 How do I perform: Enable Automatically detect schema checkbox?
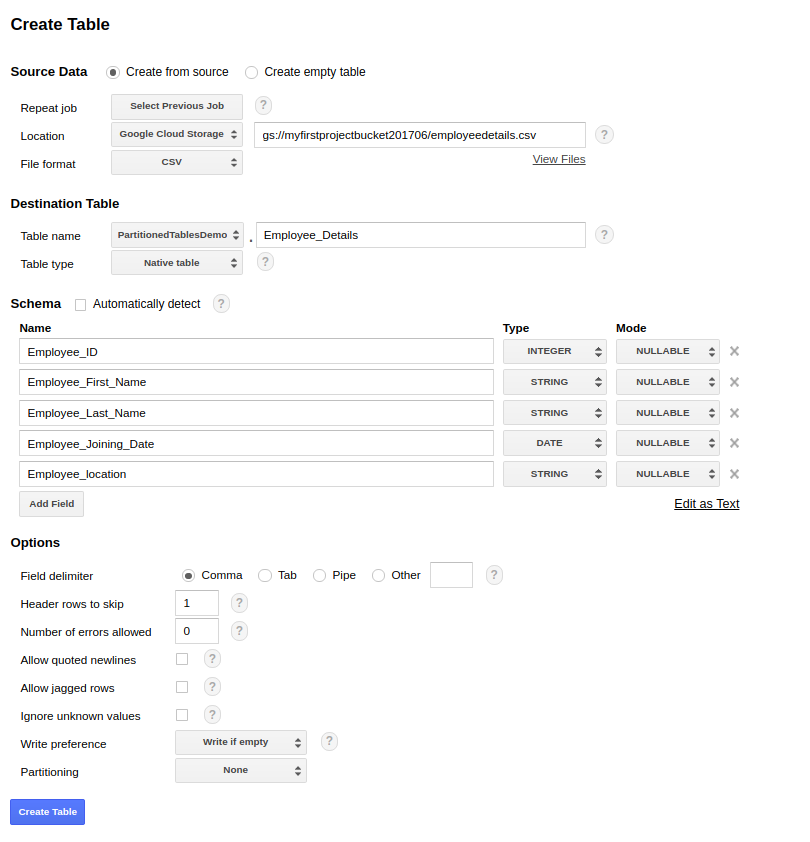pos(81,305)
